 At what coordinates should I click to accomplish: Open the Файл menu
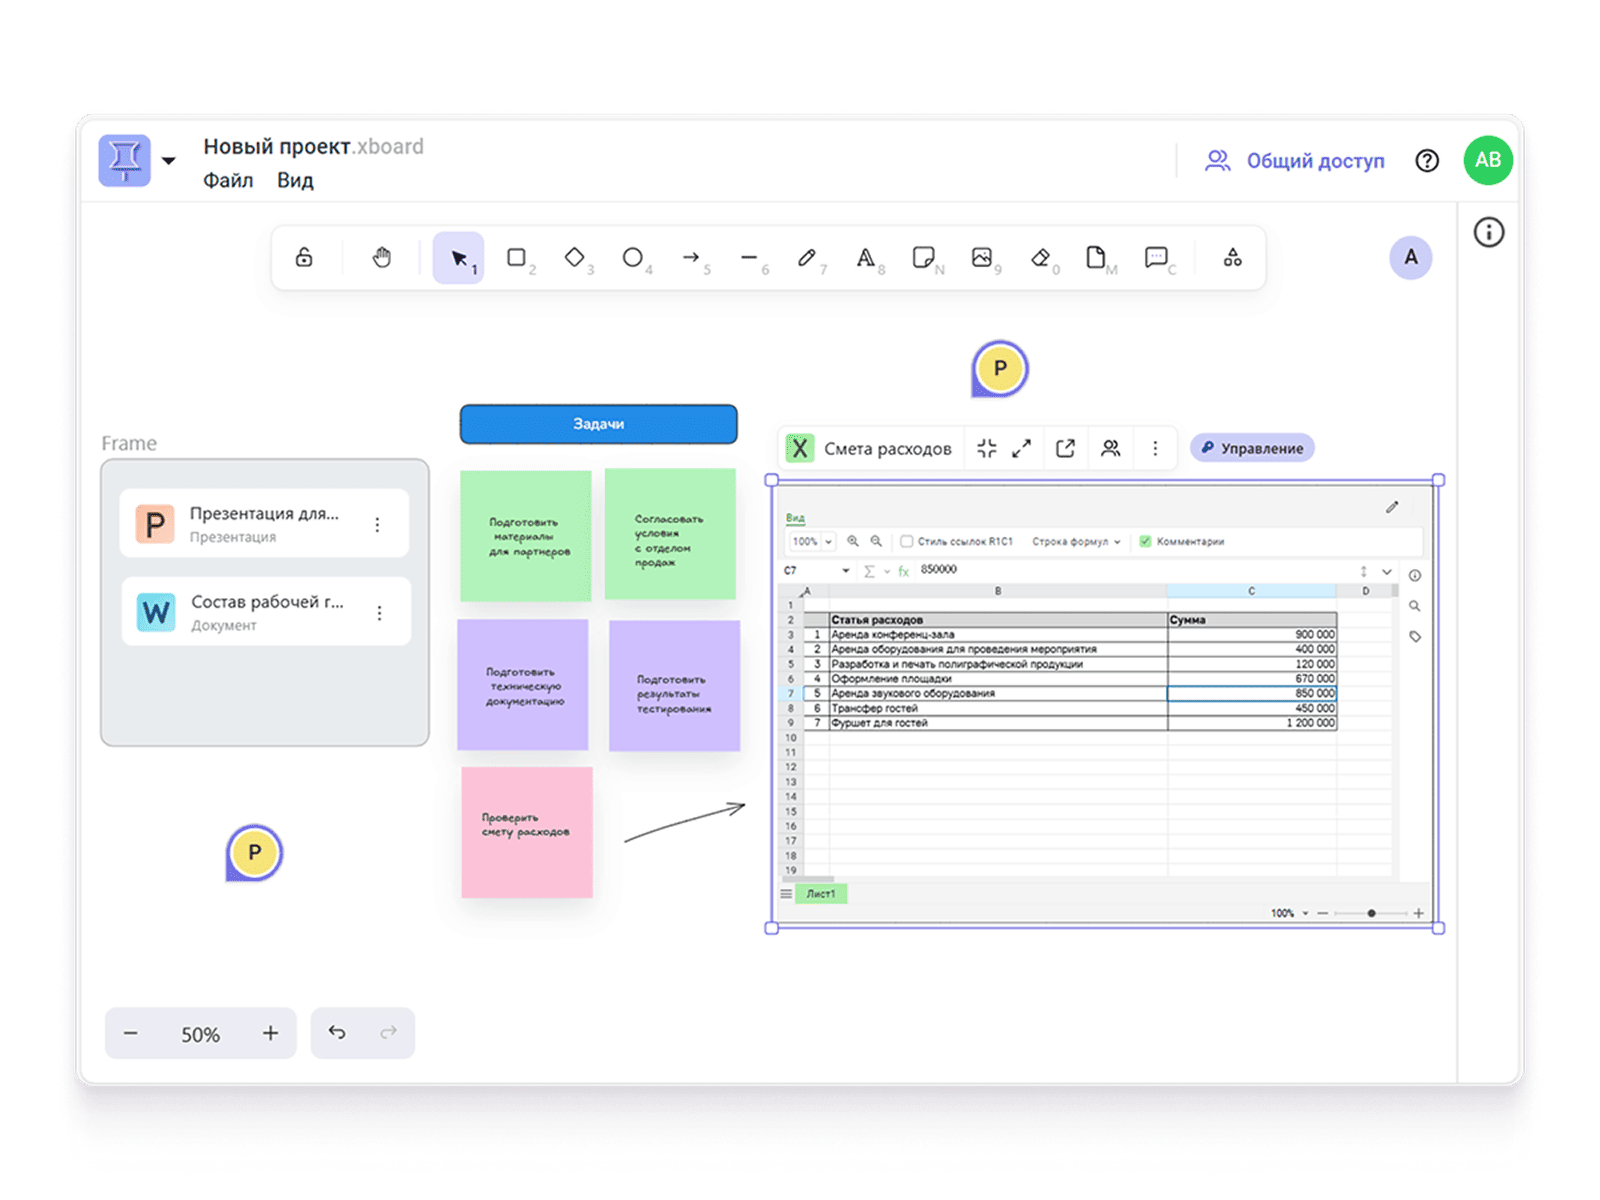pyautogui.click(x=228, y=180)
